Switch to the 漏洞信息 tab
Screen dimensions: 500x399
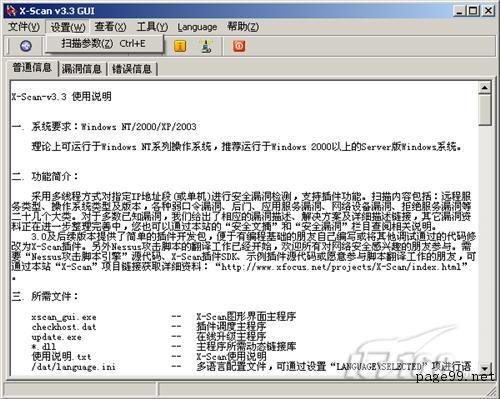pyautogui.click(x=82, y=69)
